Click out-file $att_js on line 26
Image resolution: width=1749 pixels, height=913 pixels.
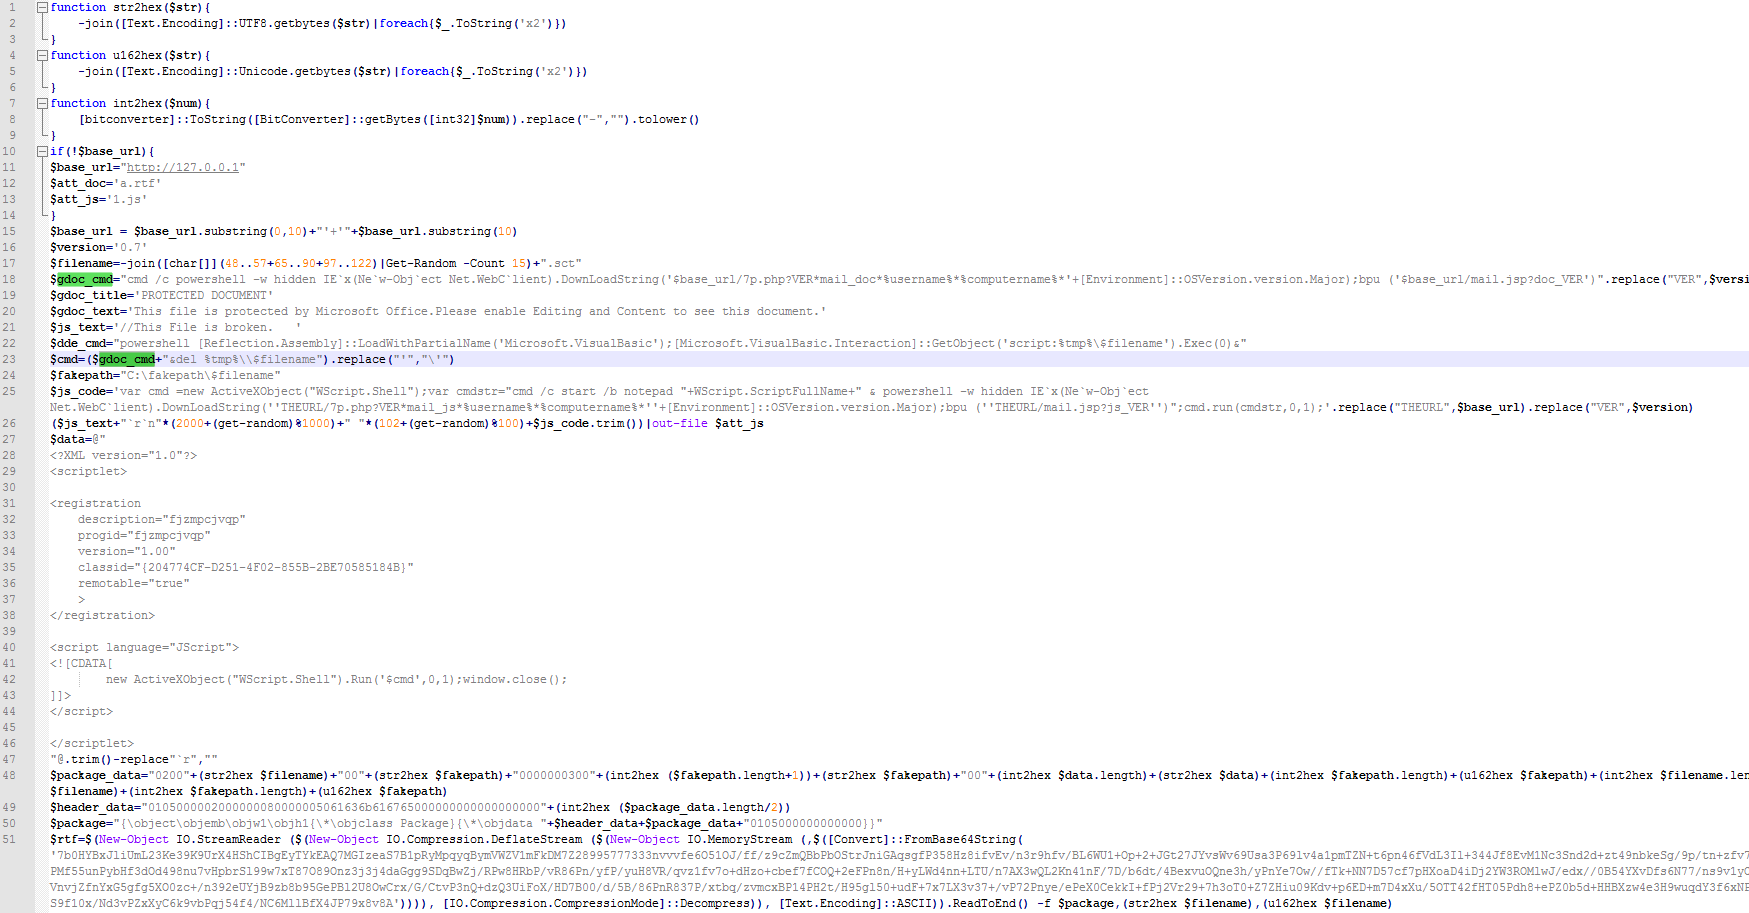tap(708, 423)
